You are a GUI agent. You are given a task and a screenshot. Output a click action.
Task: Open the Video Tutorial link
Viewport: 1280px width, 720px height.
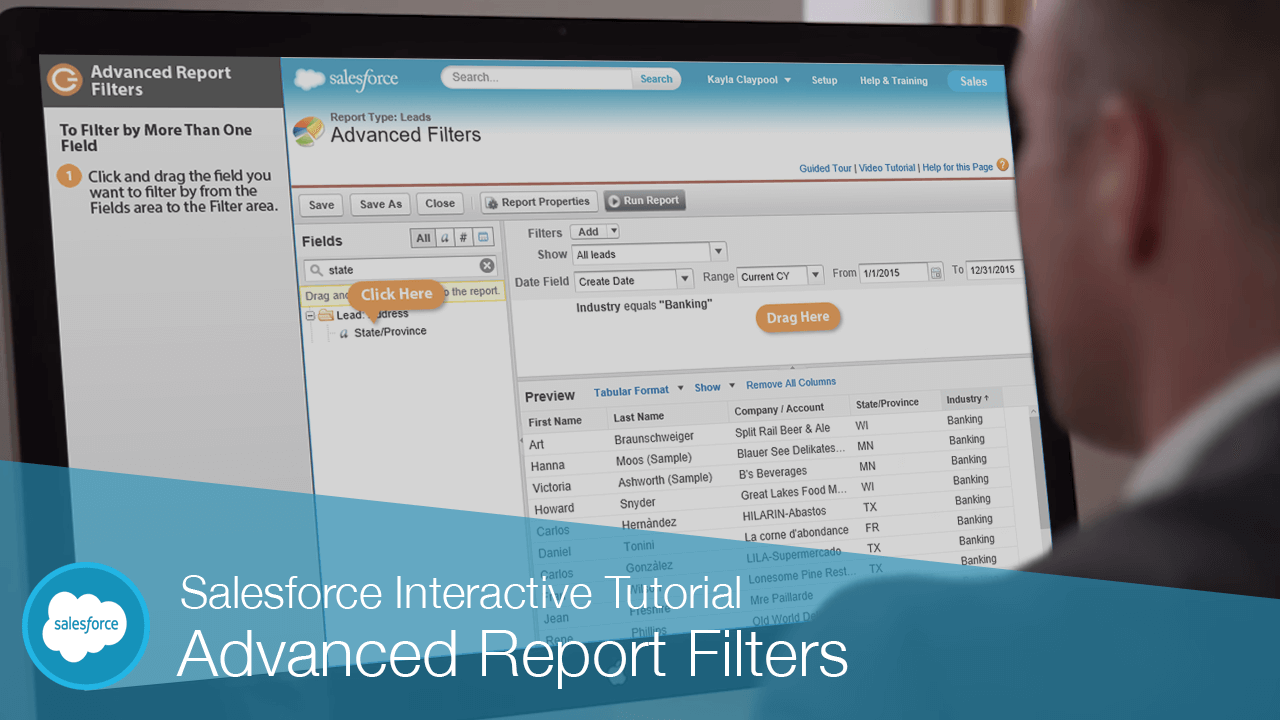pyautogui.click(x=887, y=167)
